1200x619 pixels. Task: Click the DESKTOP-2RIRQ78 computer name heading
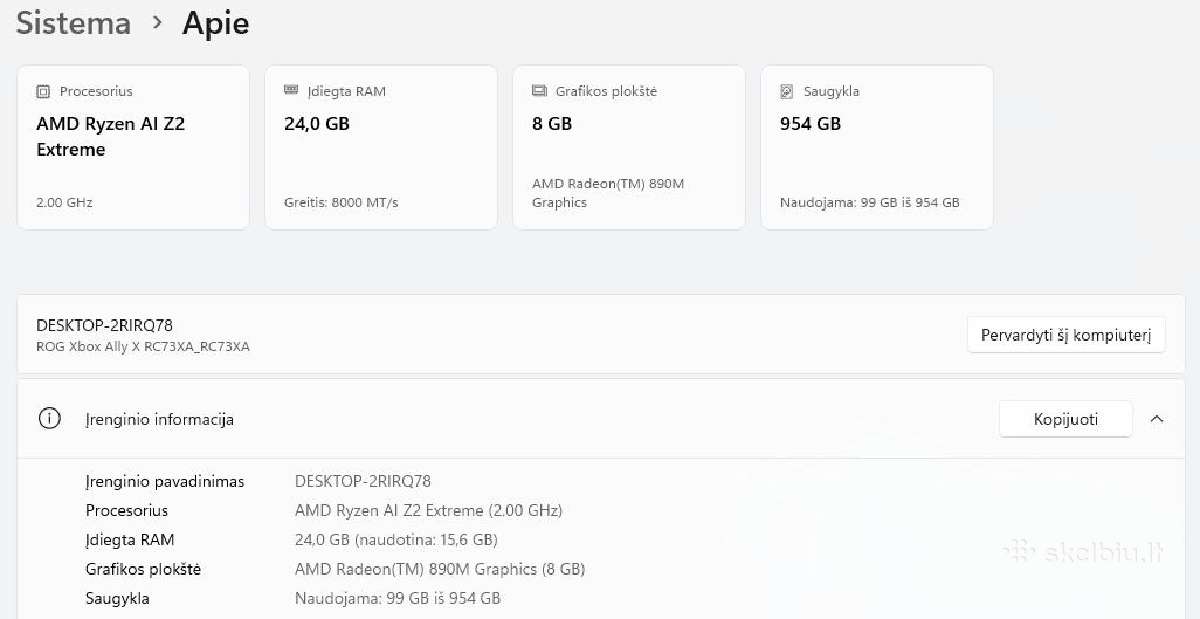pos(104,325)
